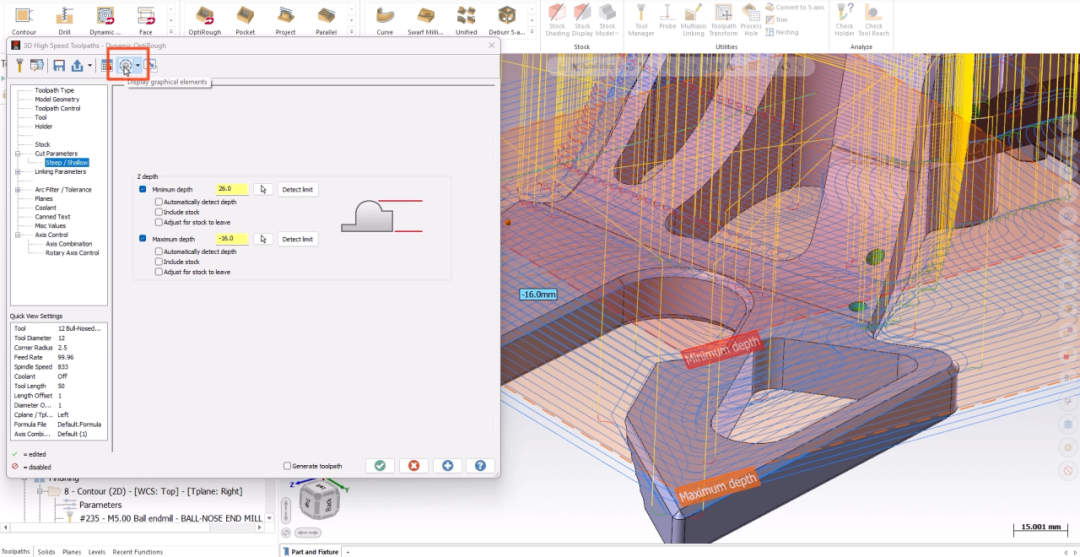
Task: Open the Recent Functions tab
Action: pos(138,551)
